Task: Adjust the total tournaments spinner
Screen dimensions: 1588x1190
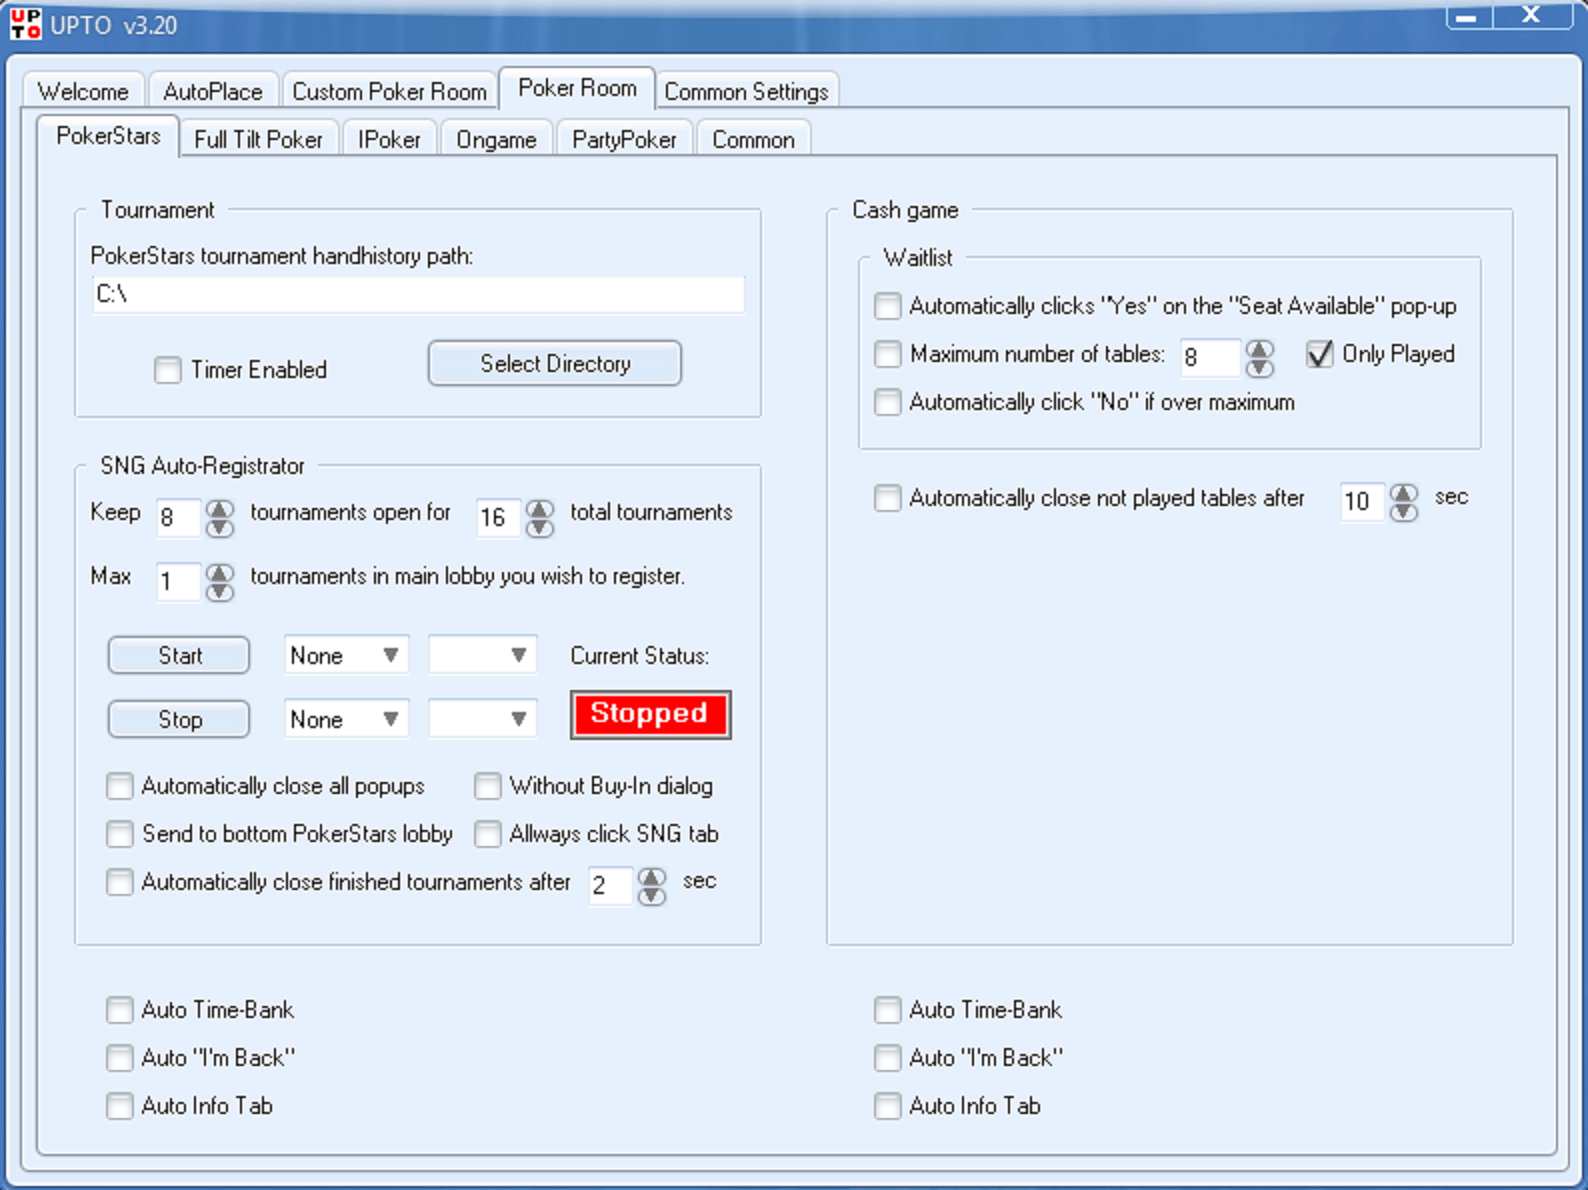Action: tap(540, 517)
